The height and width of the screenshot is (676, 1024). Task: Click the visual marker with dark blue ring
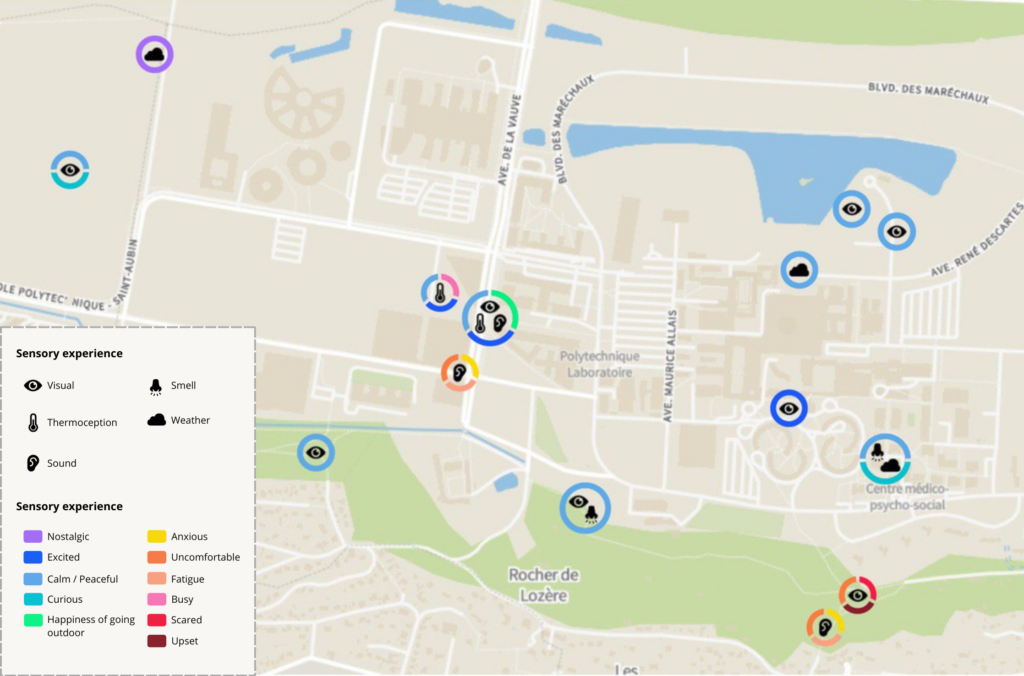pos(788,408)
